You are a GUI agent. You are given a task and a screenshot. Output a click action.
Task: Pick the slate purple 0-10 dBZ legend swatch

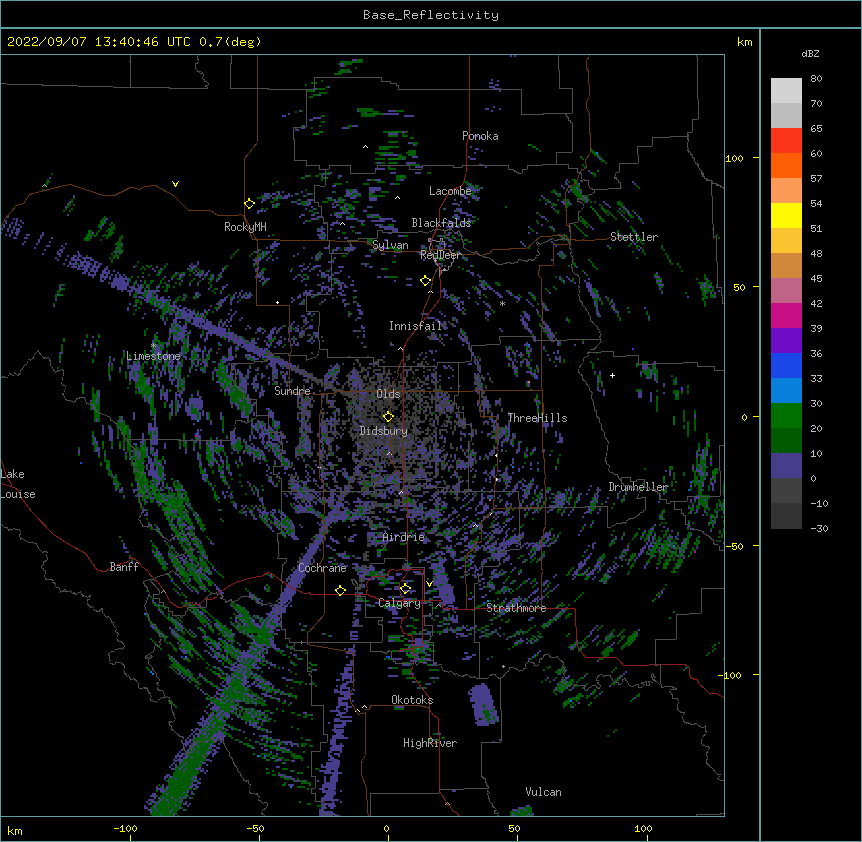pyautogui.click(x=786, y=466)
